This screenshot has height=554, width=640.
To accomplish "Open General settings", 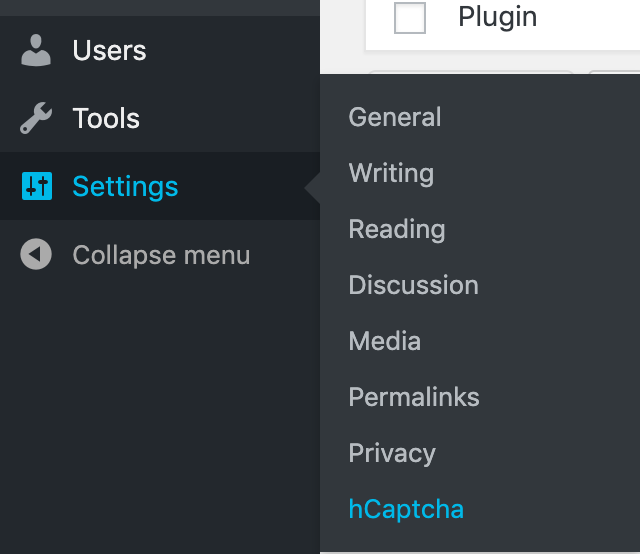I will click(395, 117).
